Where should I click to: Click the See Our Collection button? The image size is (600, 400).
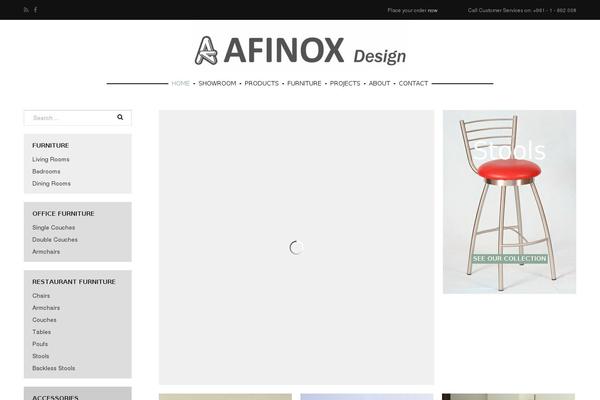509,259
